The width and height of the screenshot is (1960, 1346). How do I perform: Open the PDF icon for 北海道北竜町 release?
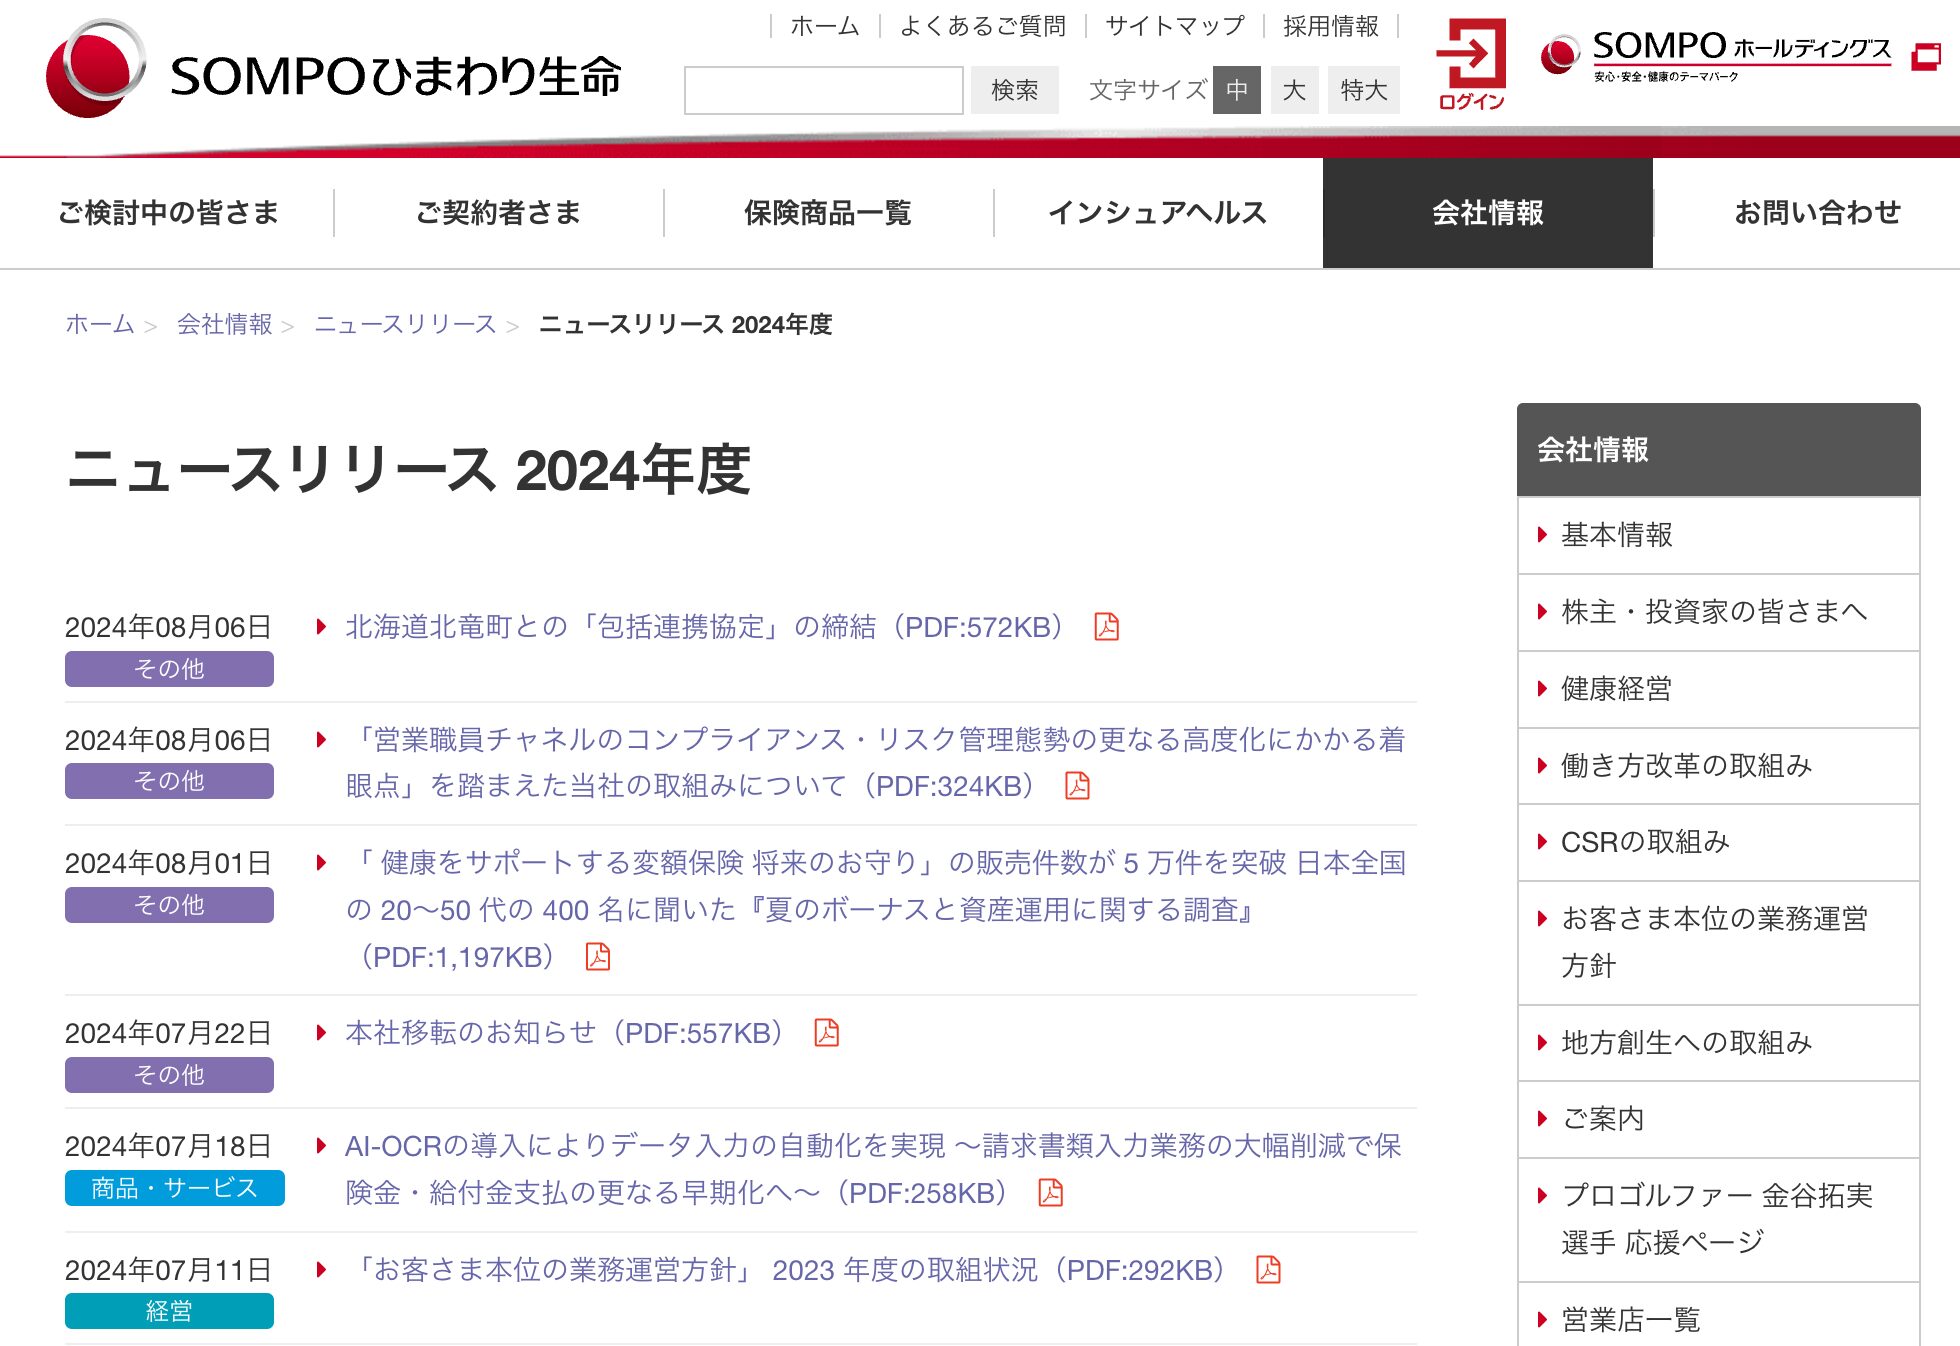tap(1106, 628)
